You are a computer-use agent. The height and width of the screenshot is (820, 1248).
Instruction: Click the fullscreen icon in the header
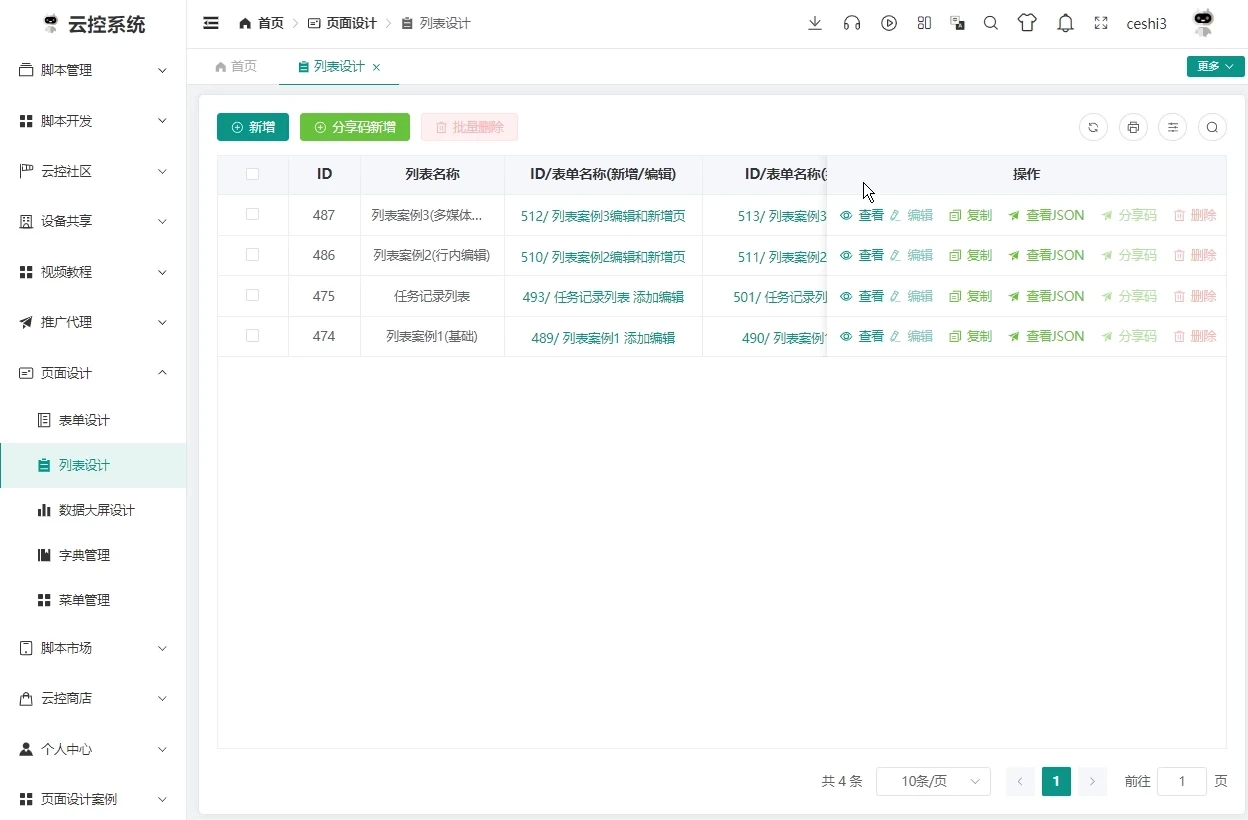tap(1101, 22)
